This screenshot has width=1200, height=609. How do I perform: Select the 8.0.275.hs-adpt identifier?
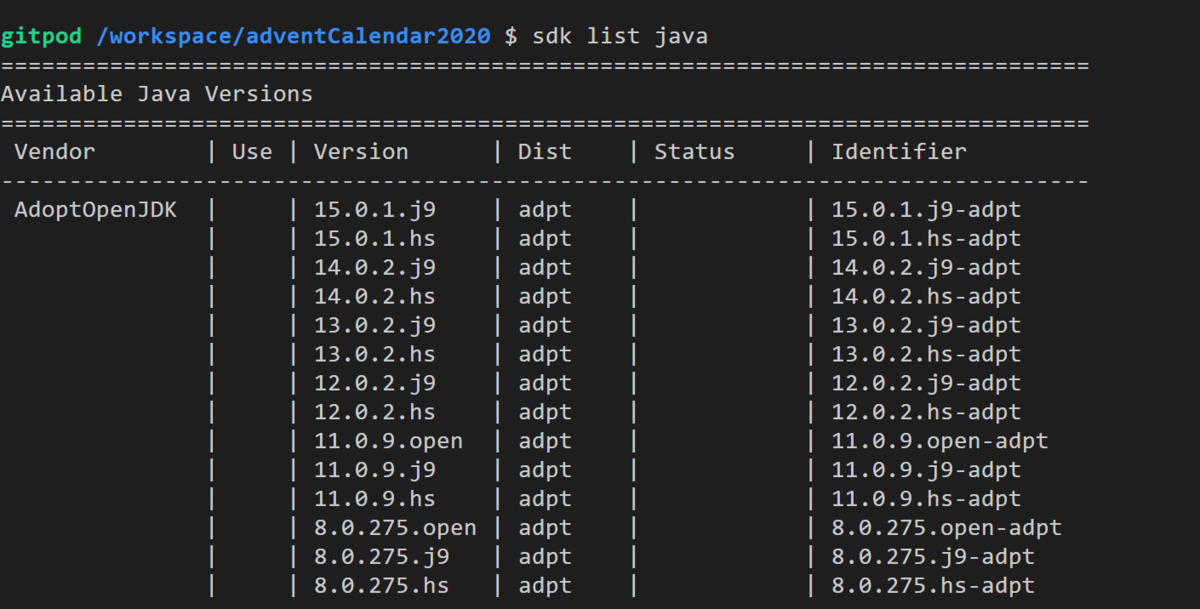[x=933, y=587]
